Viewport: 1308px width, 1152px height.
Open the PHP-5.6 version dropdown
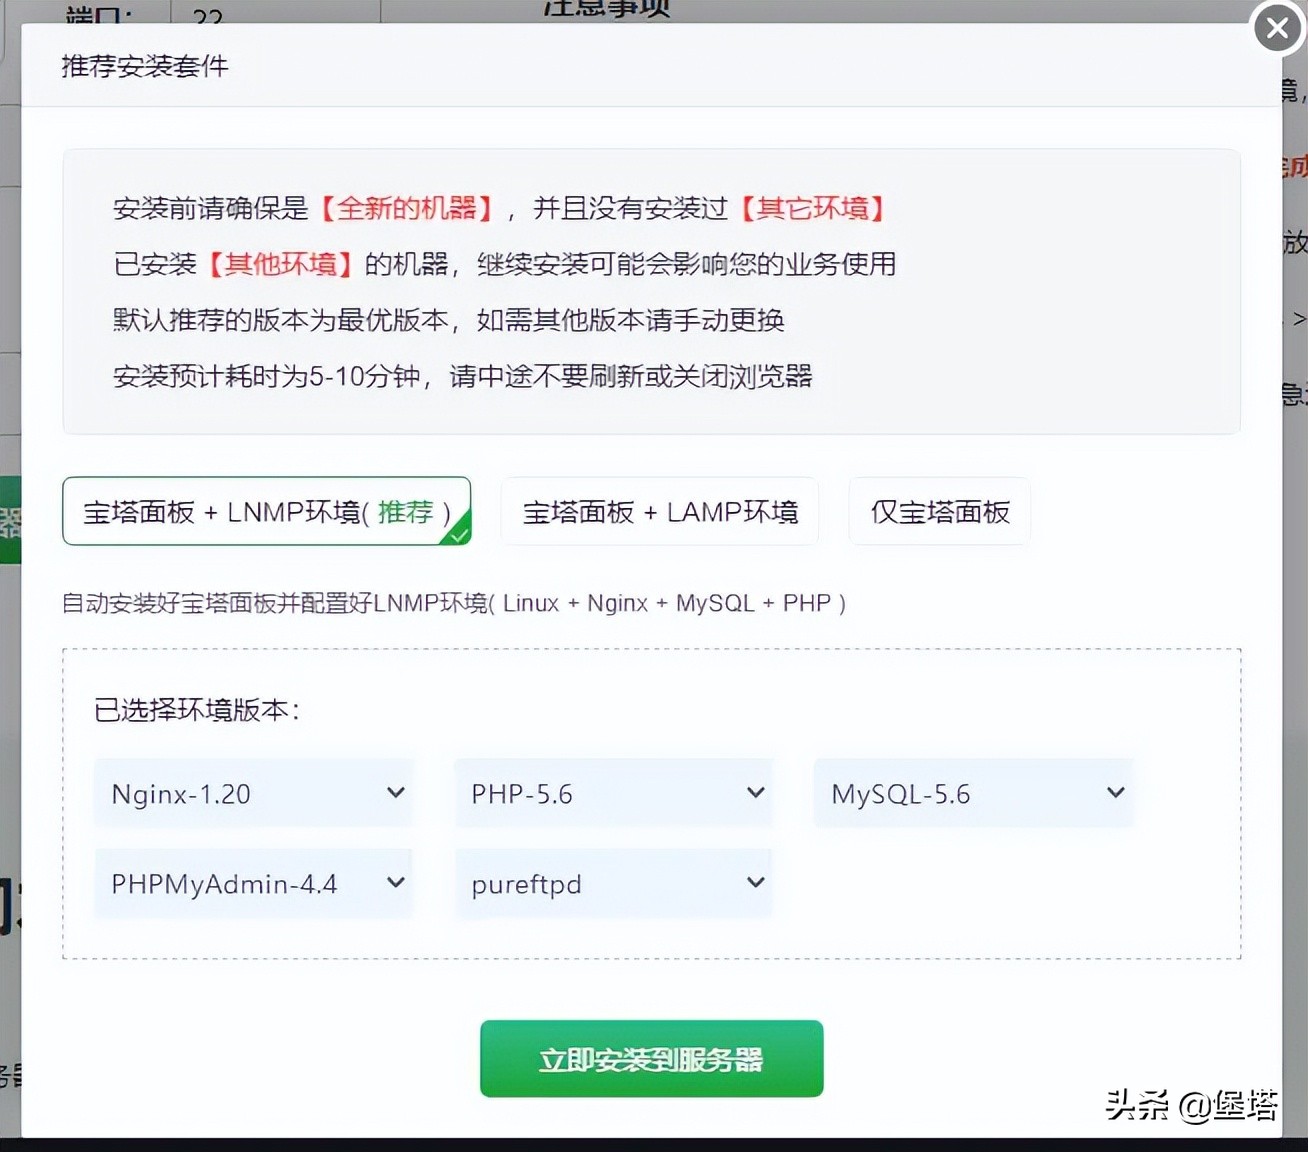coord(613,792)
